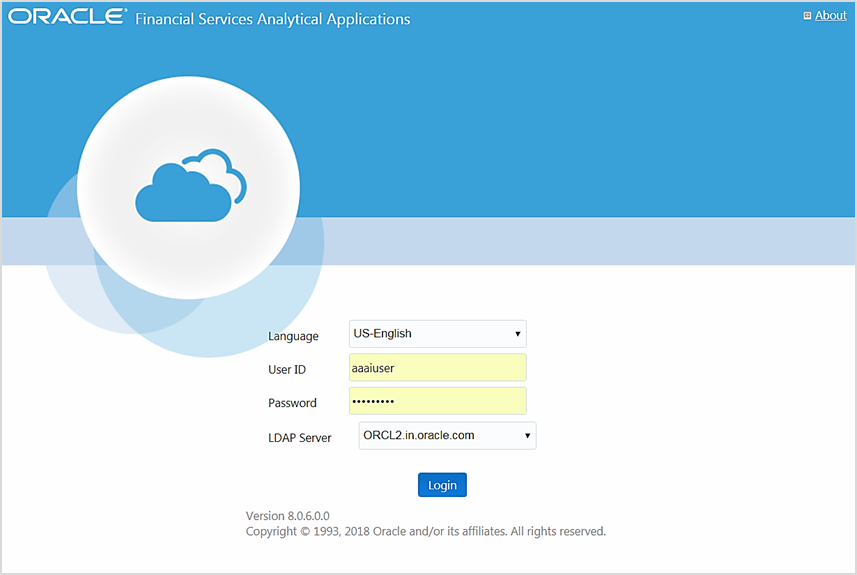The height and width of the screenshot is (575, 857).
Task: Focus the User ID field containing aaaiuser
Action: coord(438,367)
